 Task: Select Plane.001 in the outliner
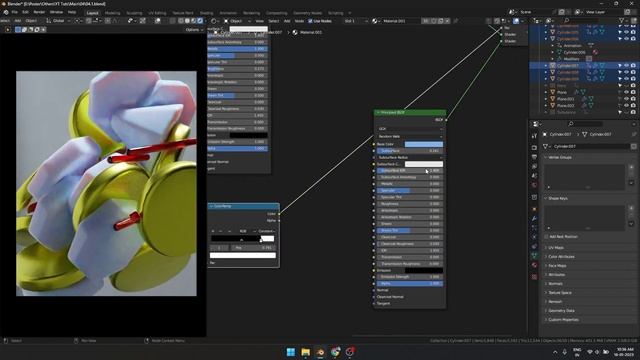tap(565, 99)
